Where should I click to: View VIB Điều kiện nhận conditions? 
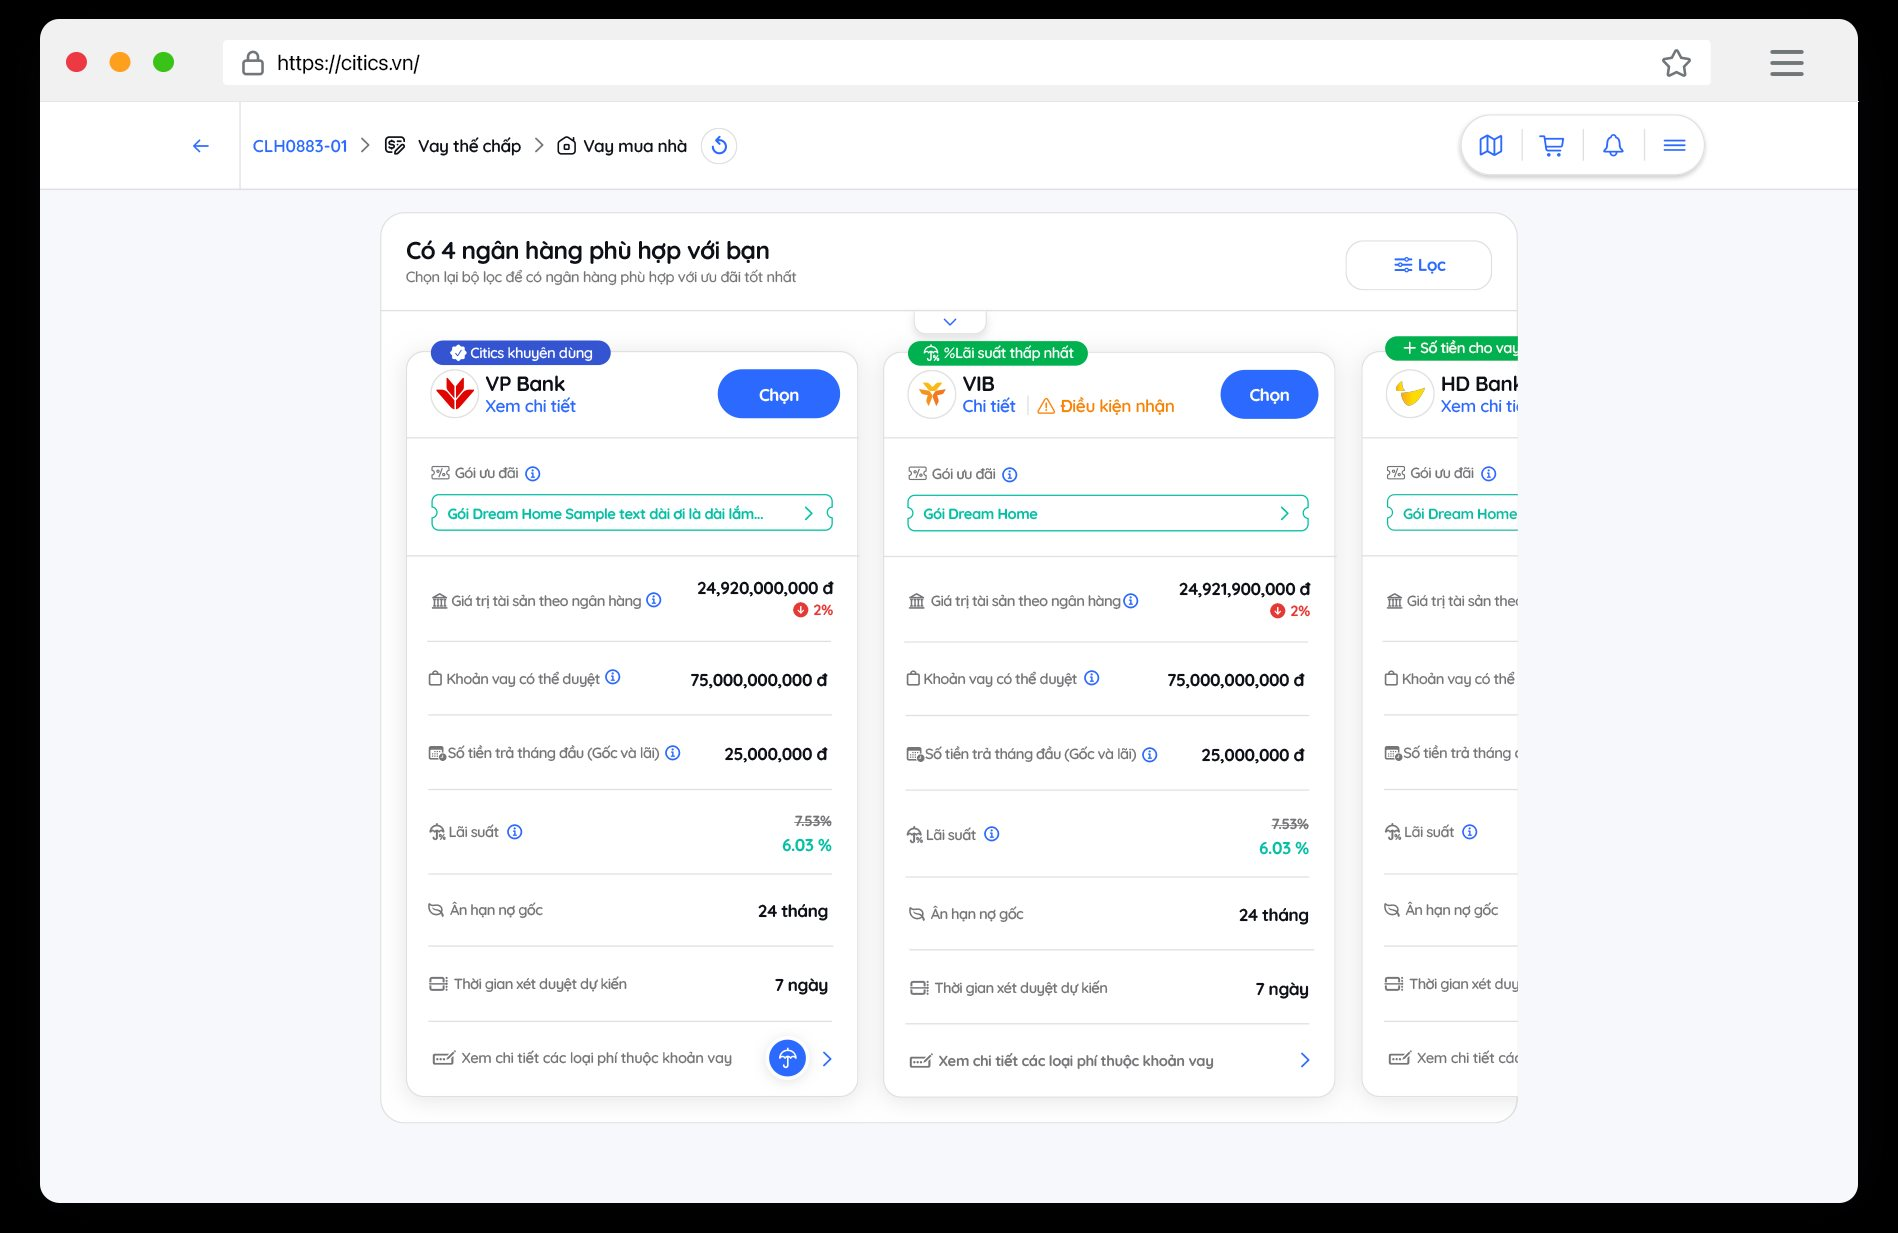click(x=1106, y=406)
